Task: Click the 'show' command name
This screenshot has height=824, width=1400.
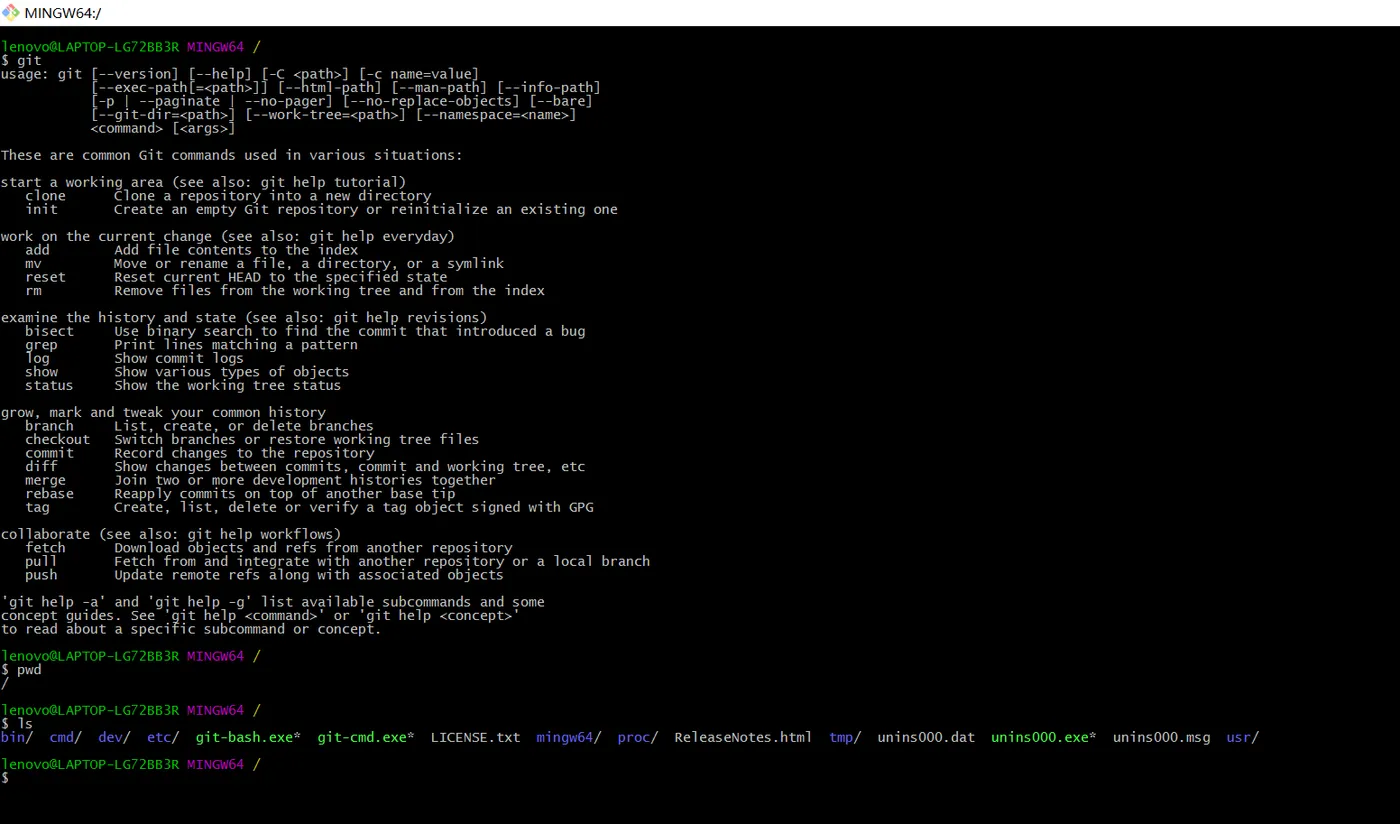Action: 41,372
